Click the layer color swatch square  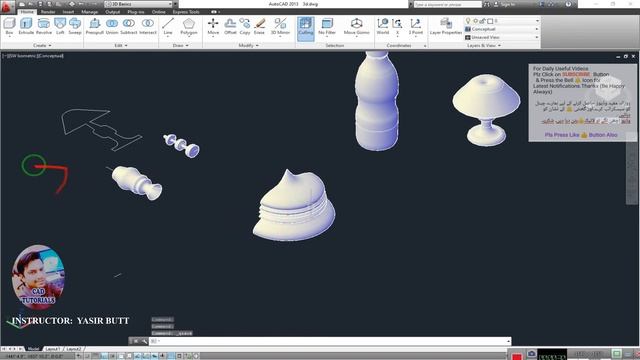click(x=490, y=21)
